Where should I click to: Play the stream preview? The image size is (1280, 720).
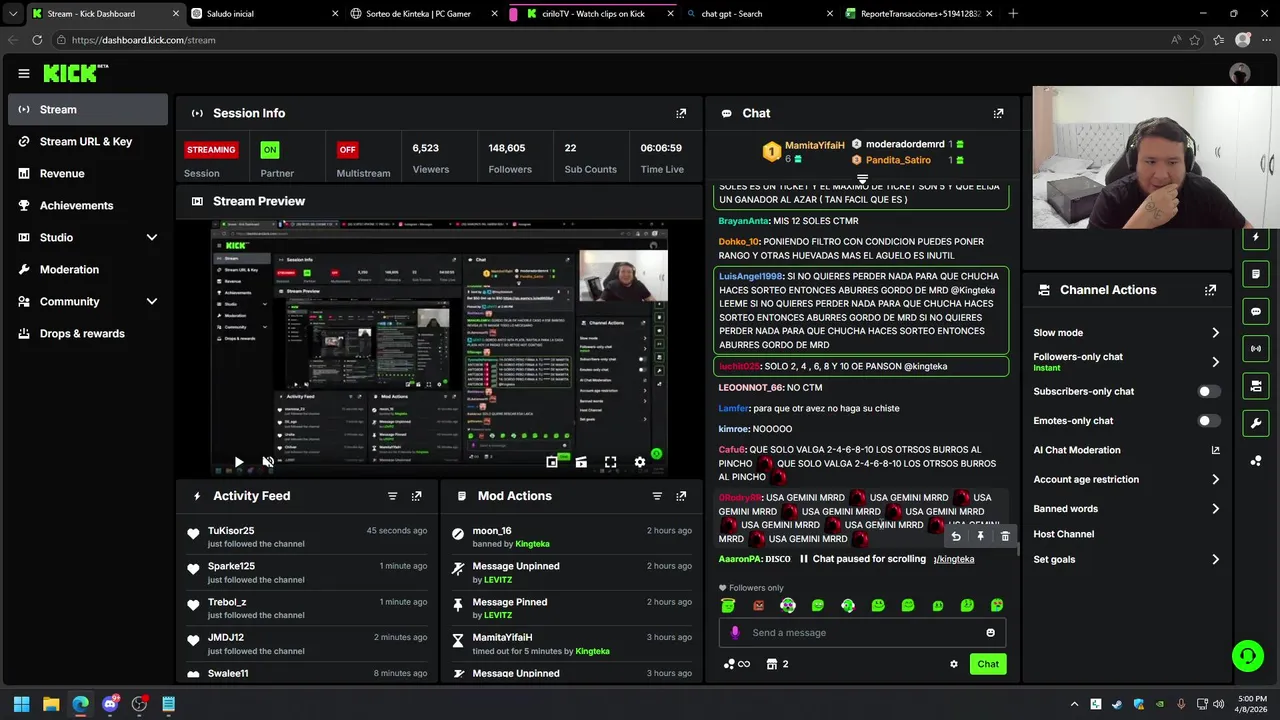(238, 462)
